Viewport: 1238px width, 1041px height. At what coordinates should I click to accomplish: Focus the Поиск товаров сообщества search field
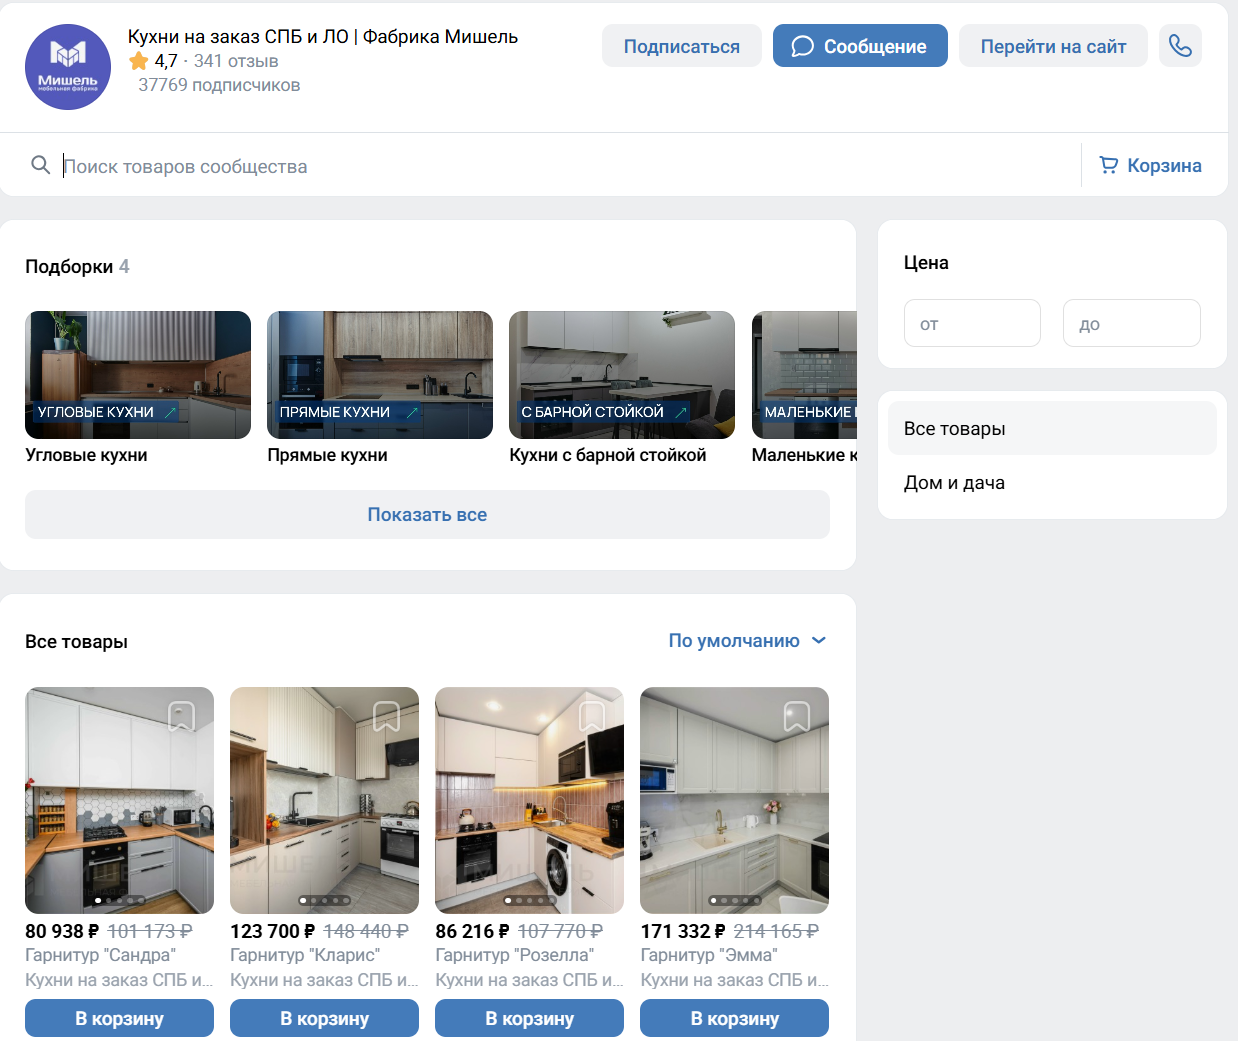[570, 166]
